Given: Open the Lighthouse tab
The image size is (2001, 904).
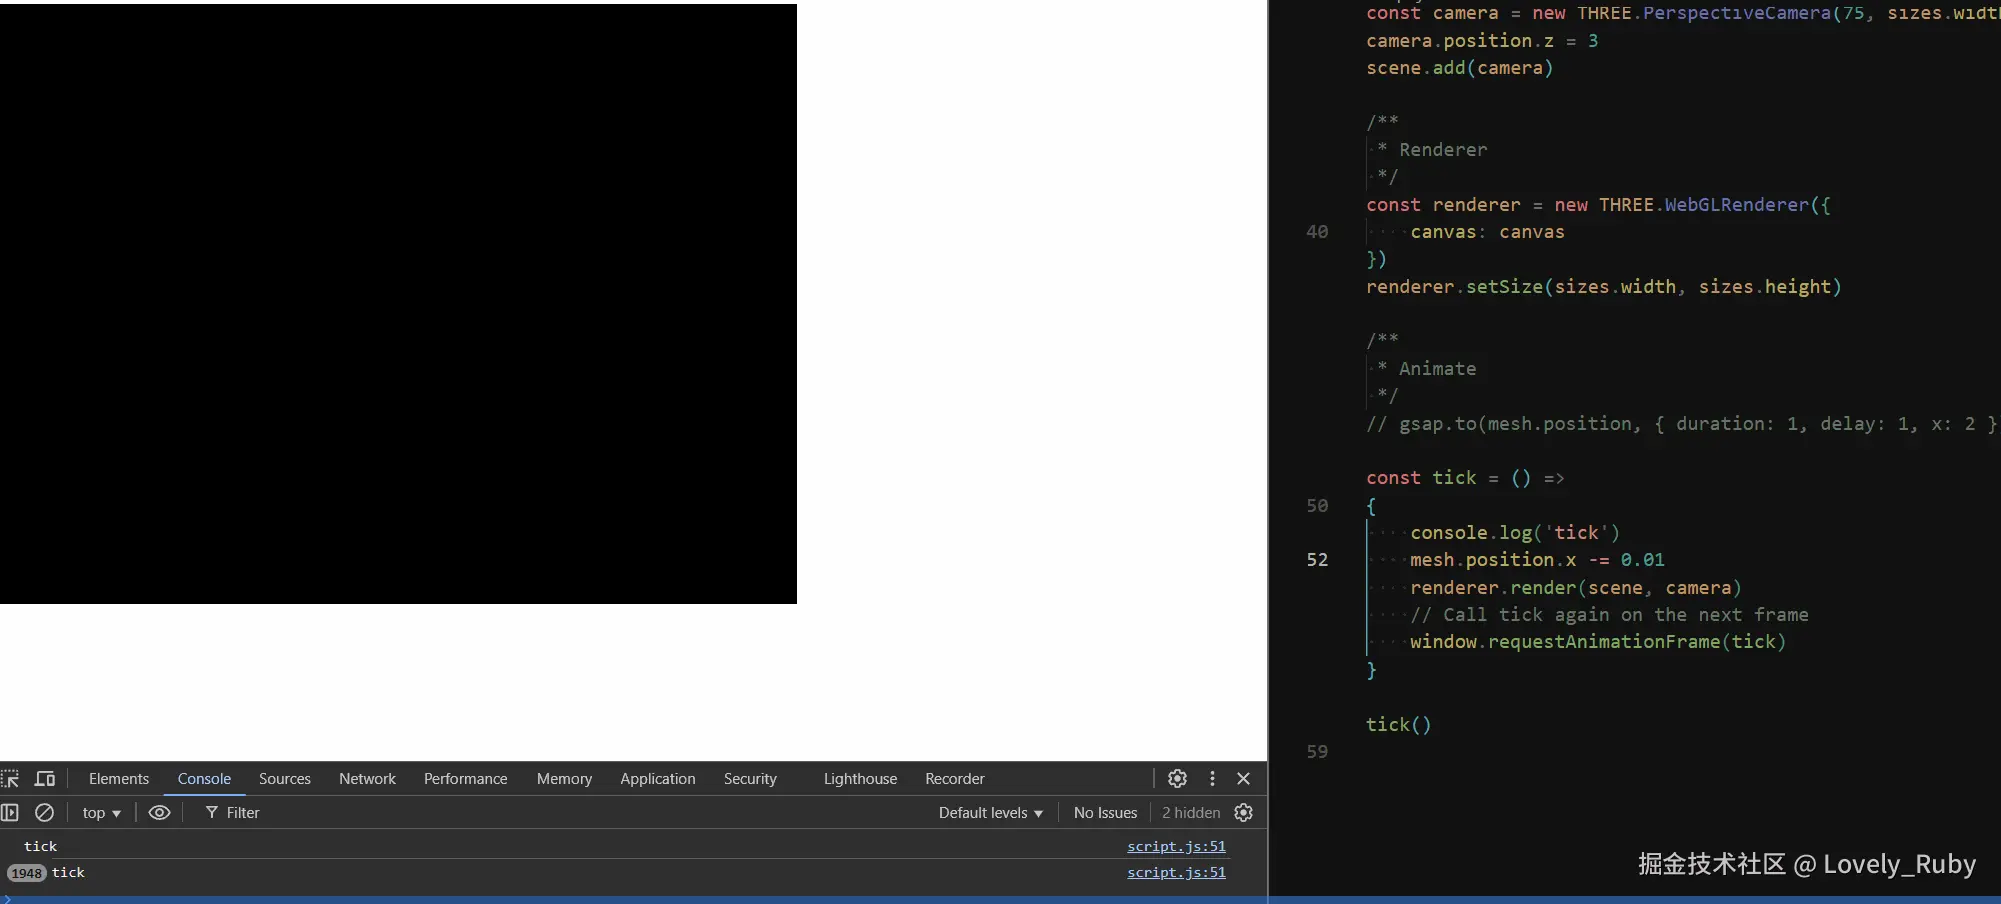Looking at the screenshot, I should [860, 779].
